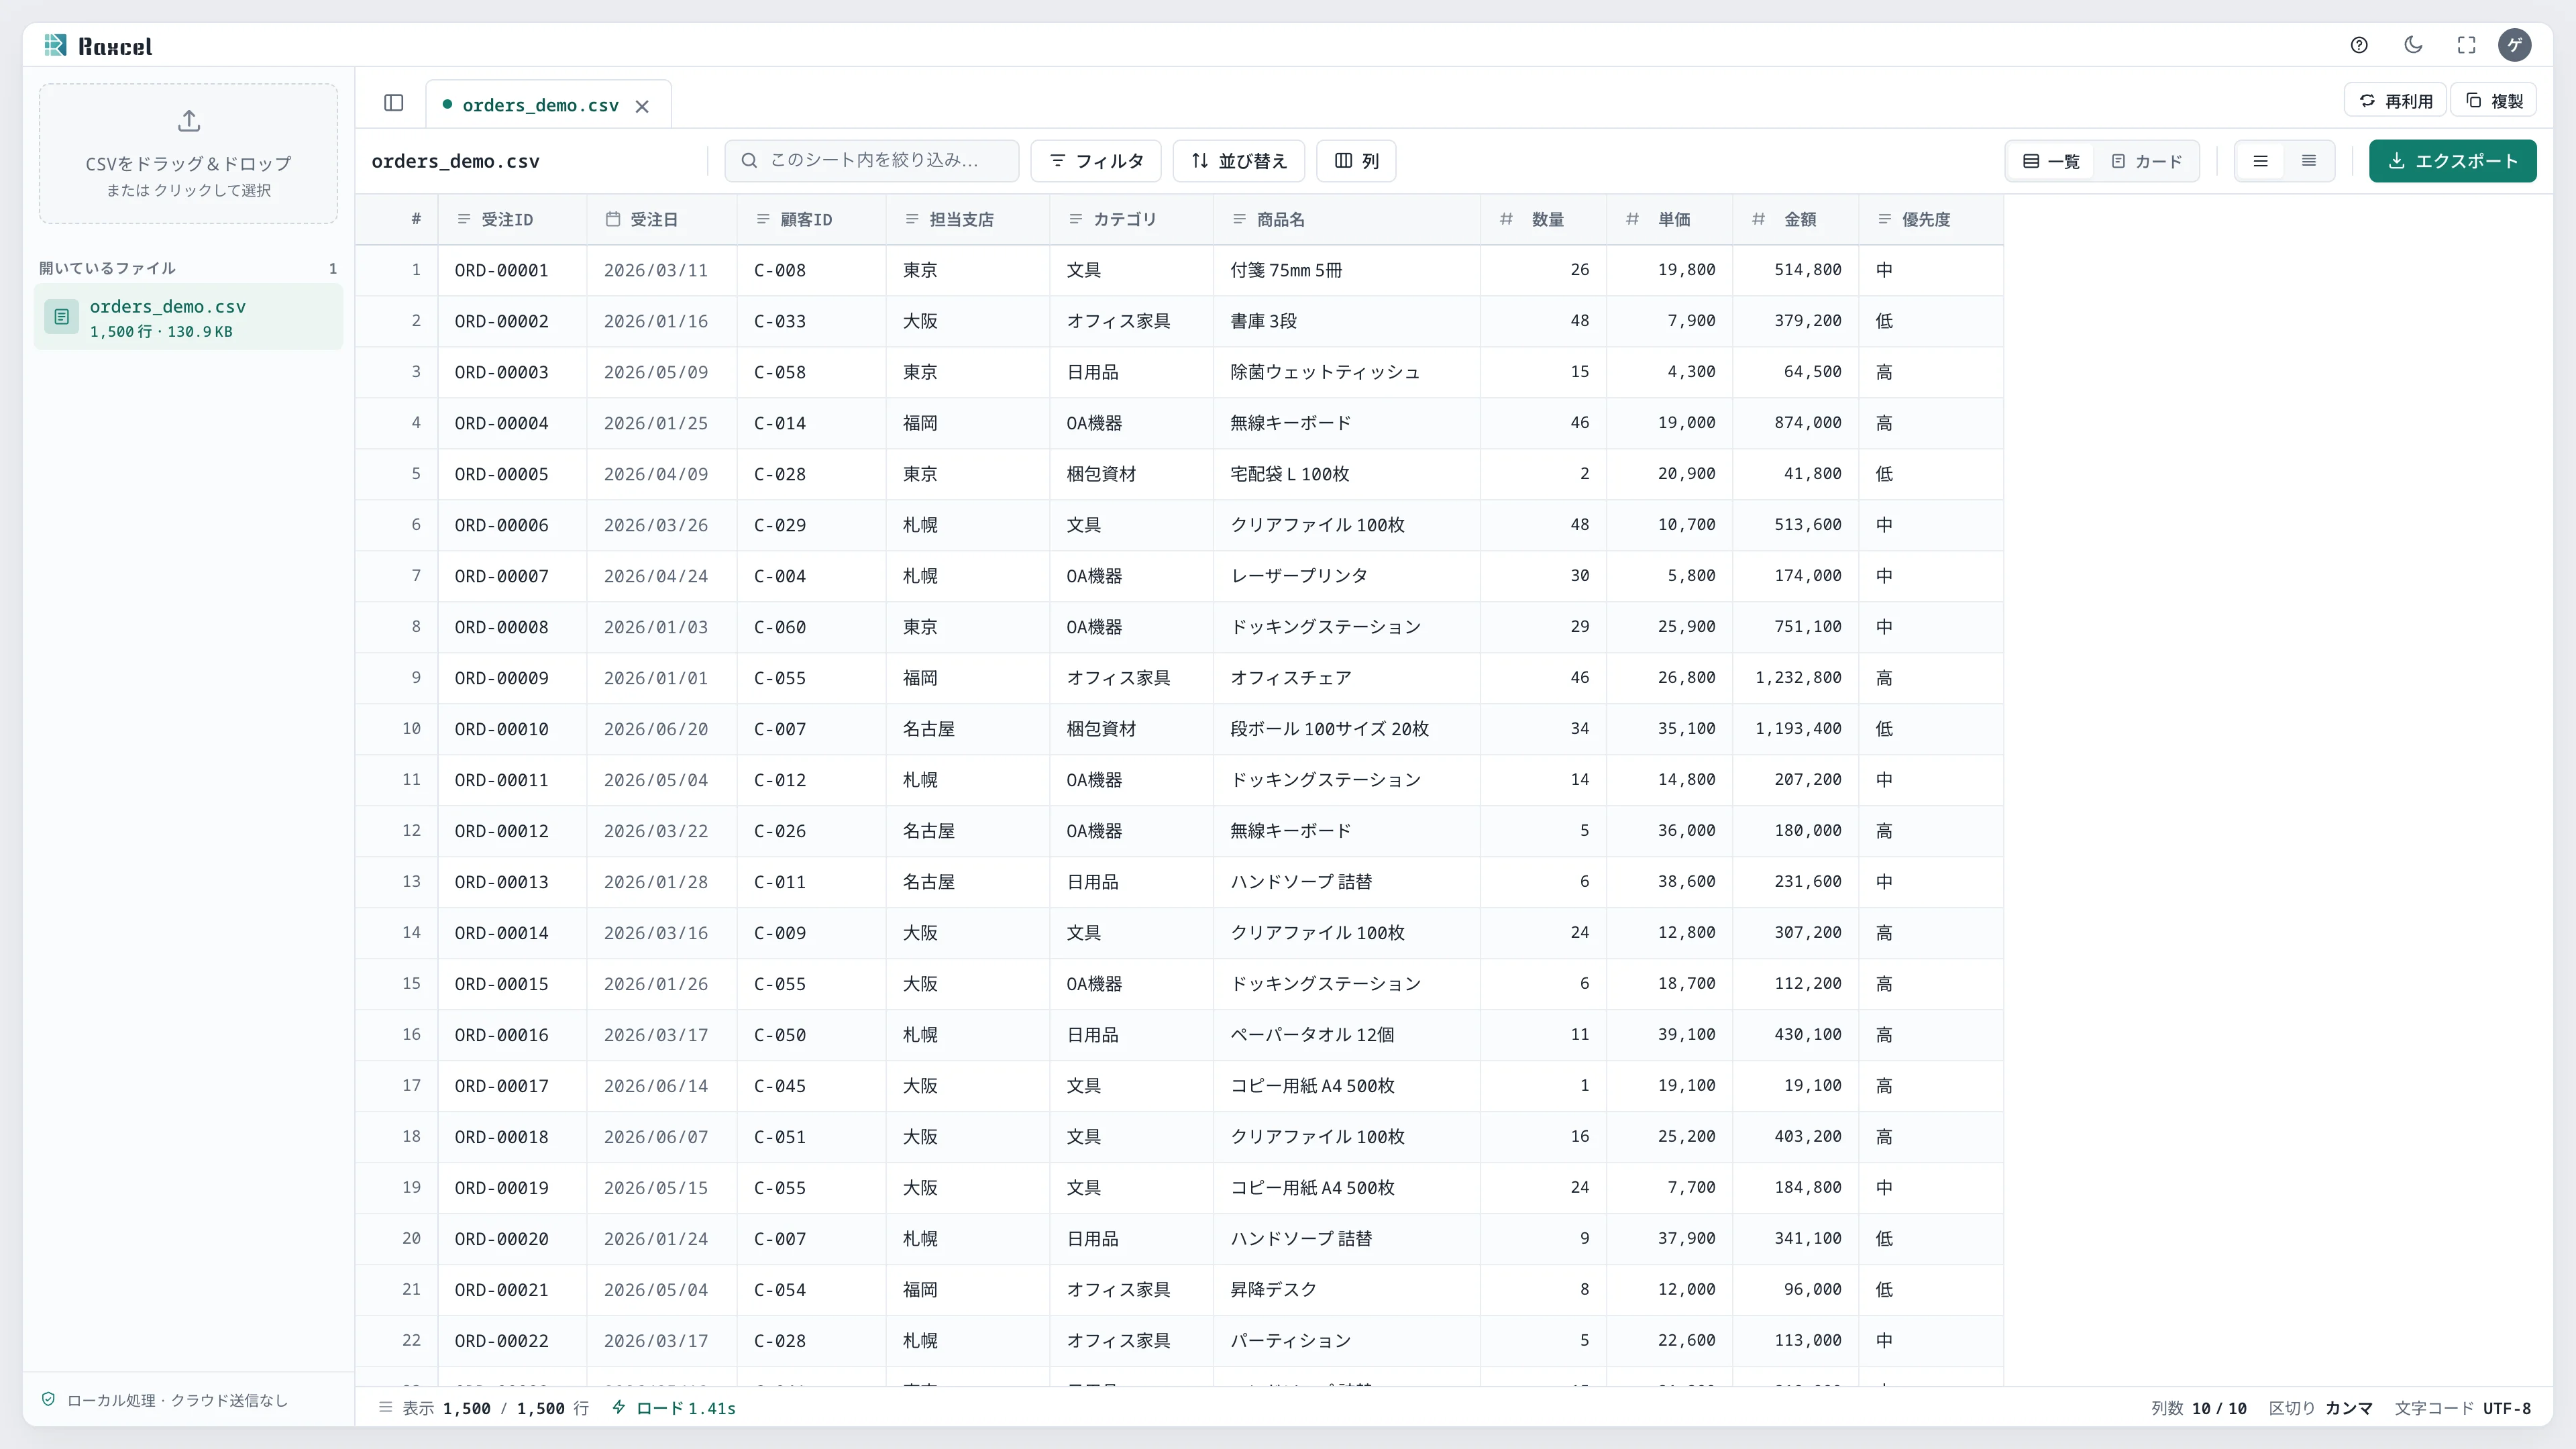Click 文字コード UTF-8 in status bar

2462,1408
